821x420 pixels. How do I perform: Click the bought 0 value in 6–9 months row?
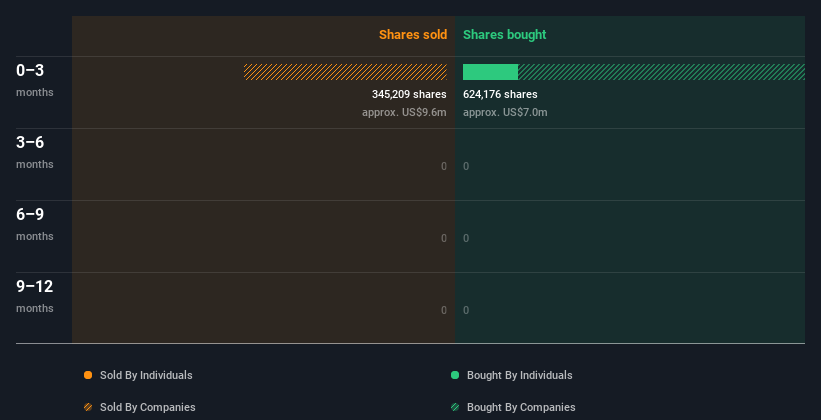click(x=466, y=238)
